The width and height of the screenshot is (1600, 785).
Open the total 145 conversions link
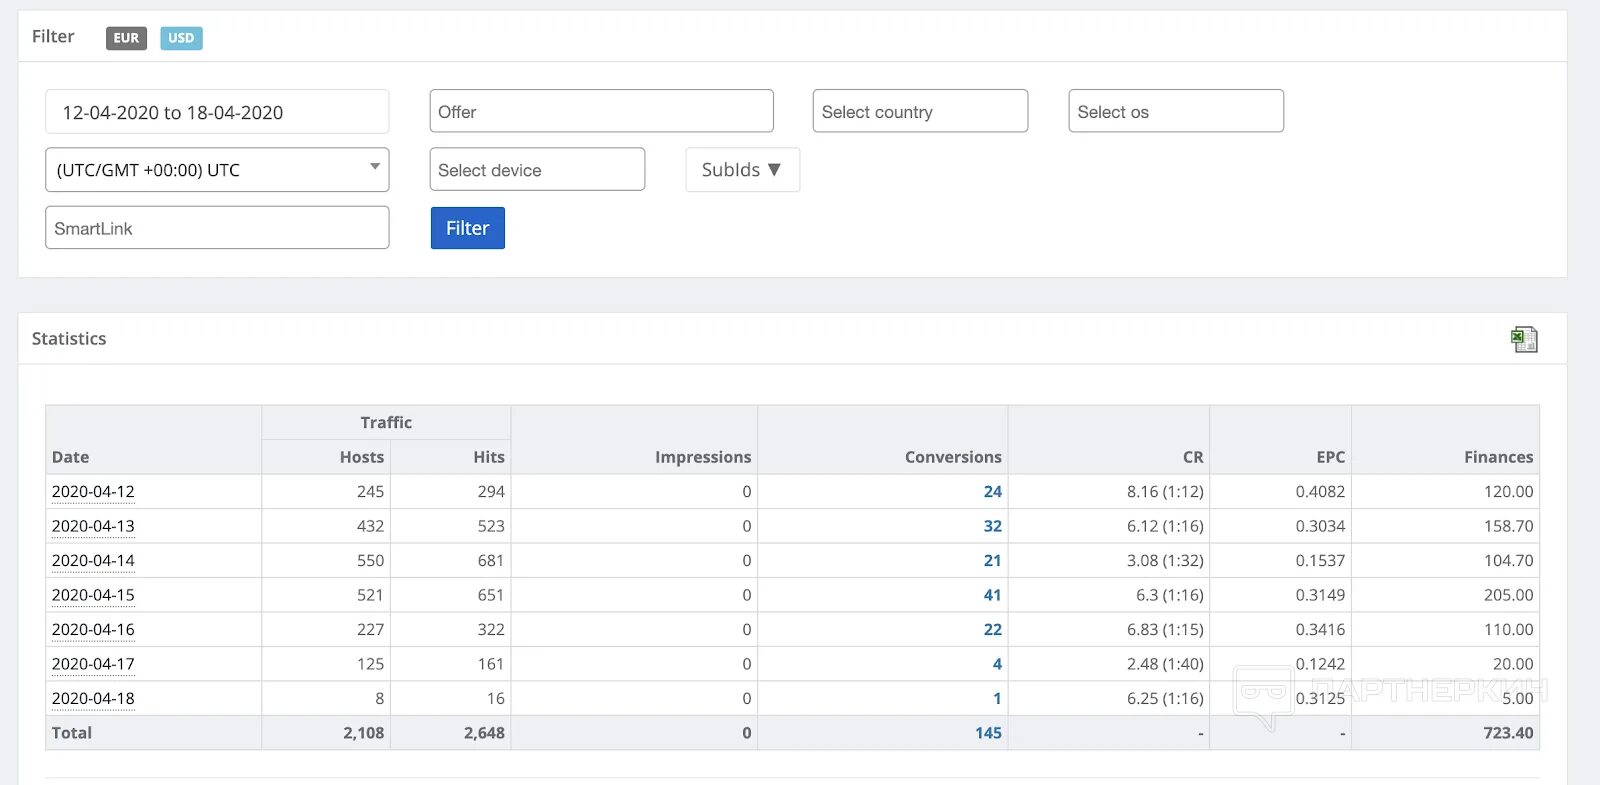[x=988, y=733]
